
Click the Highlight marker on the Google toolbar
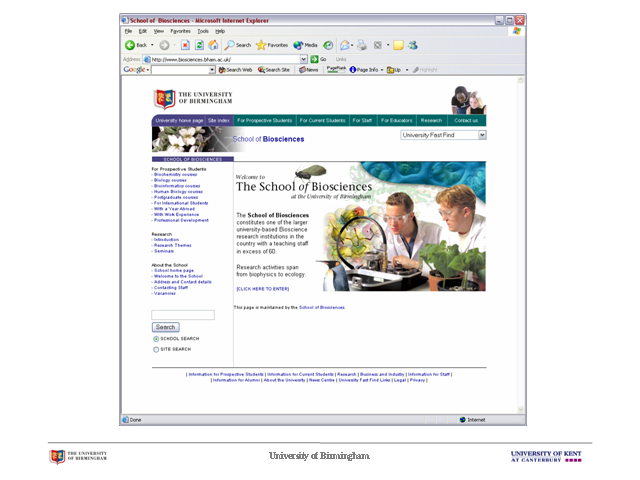425,70
